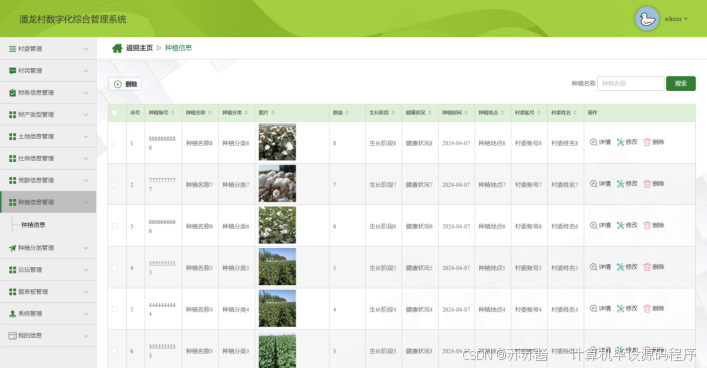Image resolution: width=707 pixels, height=368 pixels.
Task: Expand 财产类型管理 with its chevron
Action: [86, 115]
